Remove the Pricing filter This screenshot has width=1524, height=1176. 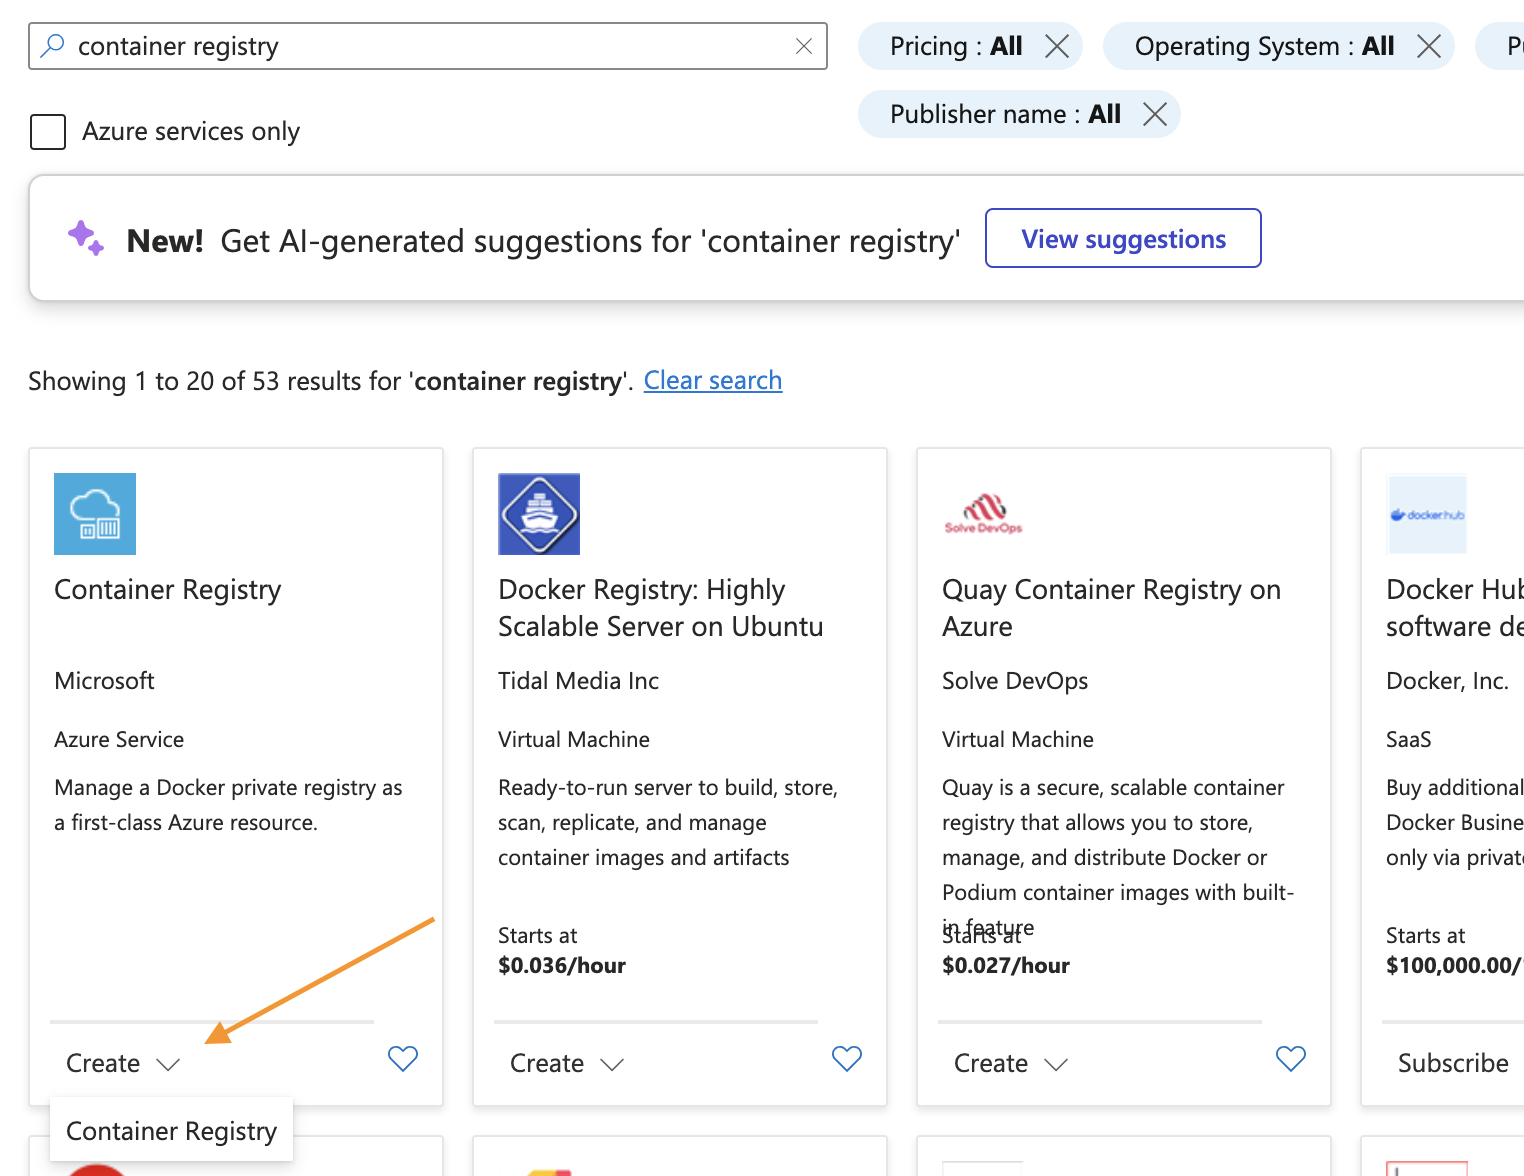pyautogui.click(x=1056, y=46)
